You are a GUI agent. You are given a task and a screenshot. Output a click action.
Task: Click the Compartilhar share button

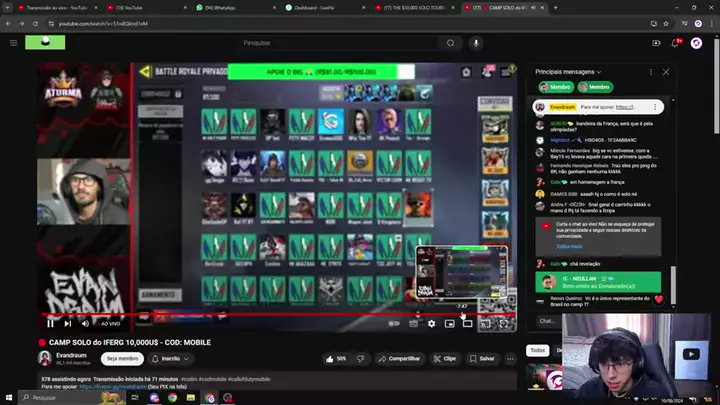tap(400, 358)
